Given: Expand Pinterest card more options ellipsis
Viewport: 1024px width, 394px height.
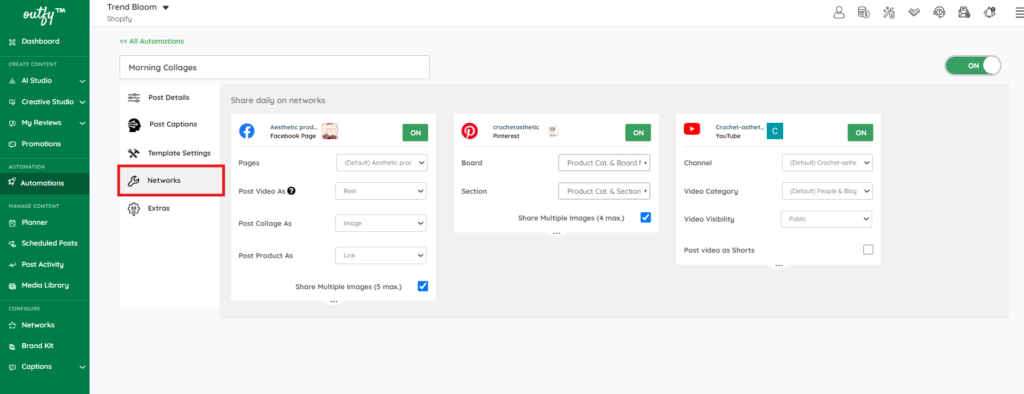Looking at the screenshot, I should pyautogui.click(x=556, y=233).
